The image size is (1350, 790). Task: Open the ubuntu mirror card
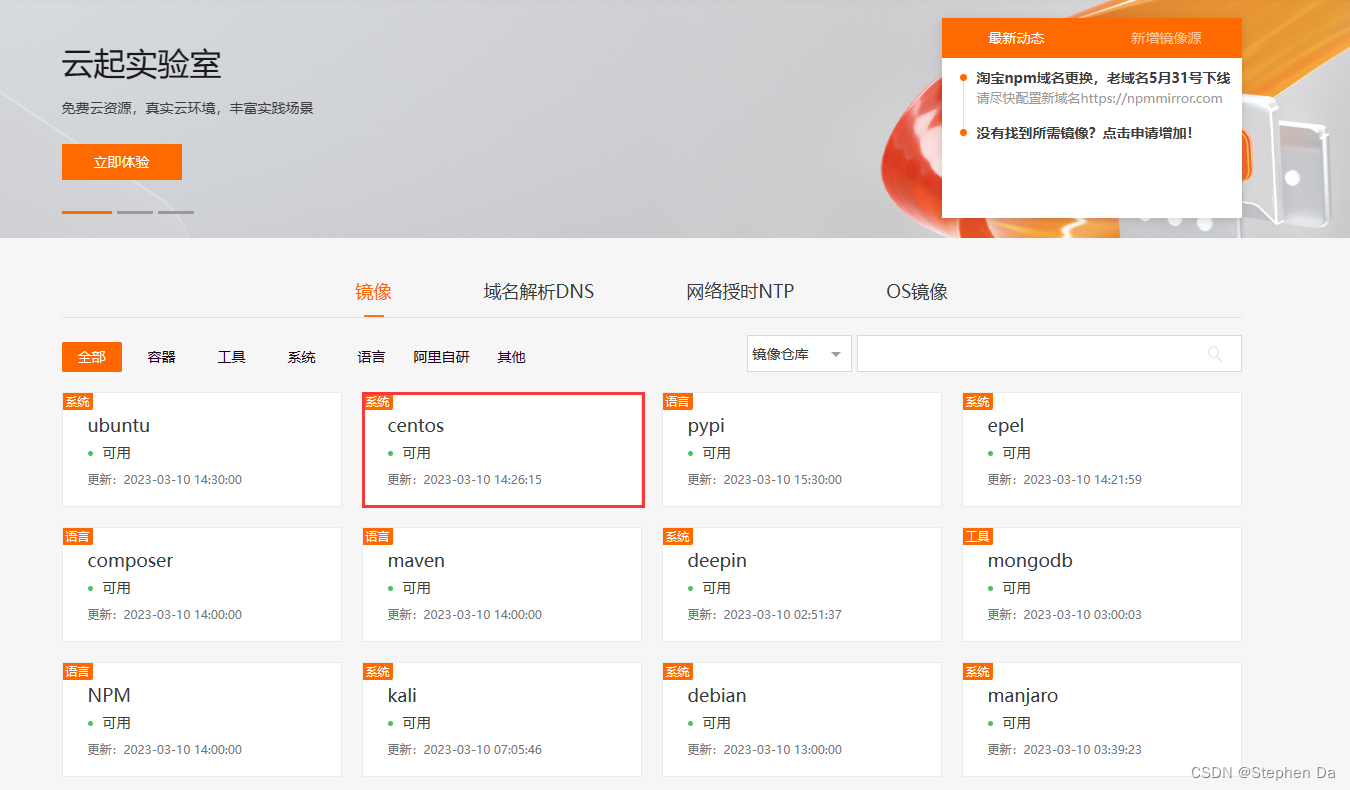(202, 449)
